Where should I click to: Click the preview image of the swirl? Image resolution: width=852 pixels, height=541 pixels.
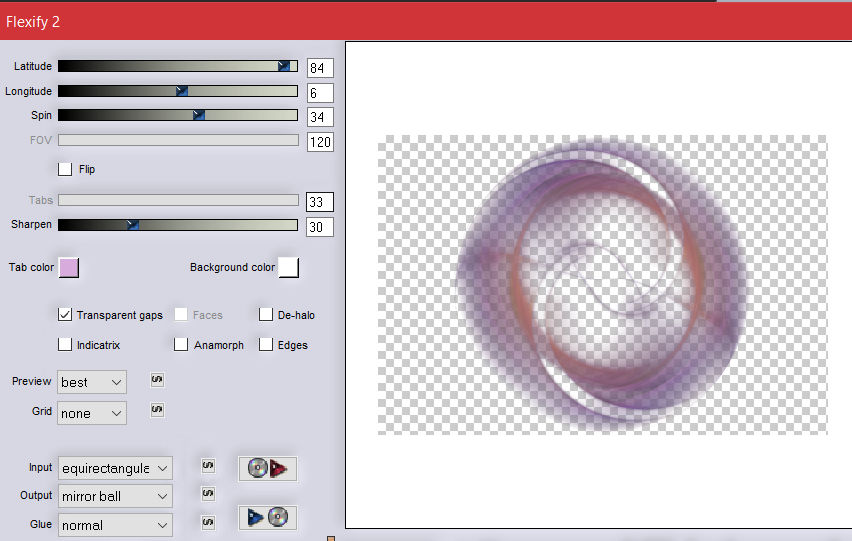click(602, 285)
